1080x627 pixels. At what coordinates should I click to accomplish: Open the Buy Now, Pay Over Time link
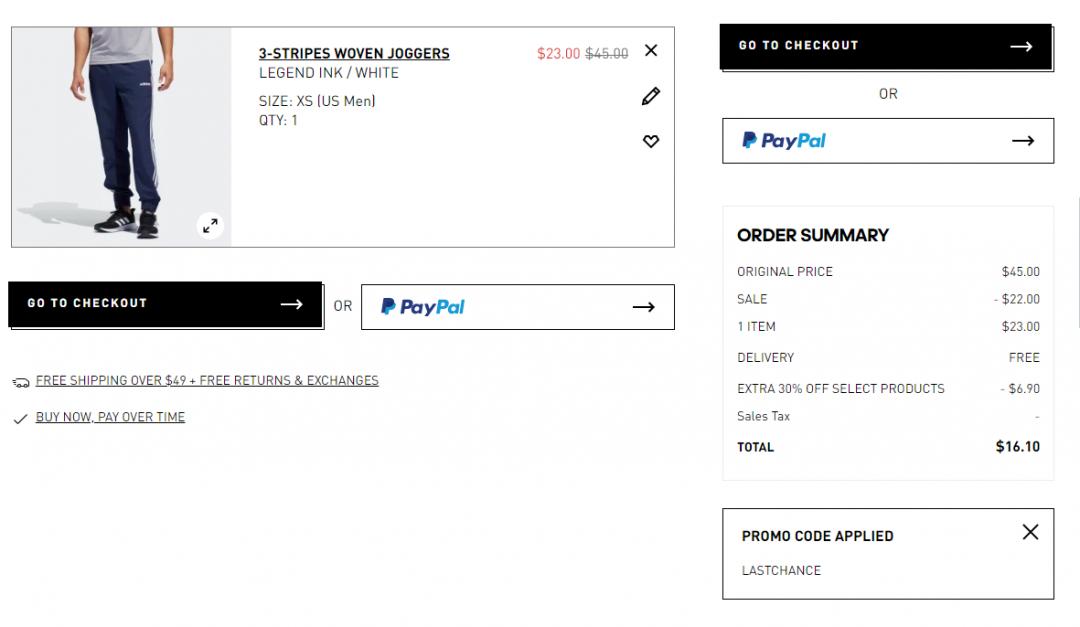(x=110, y=417)
